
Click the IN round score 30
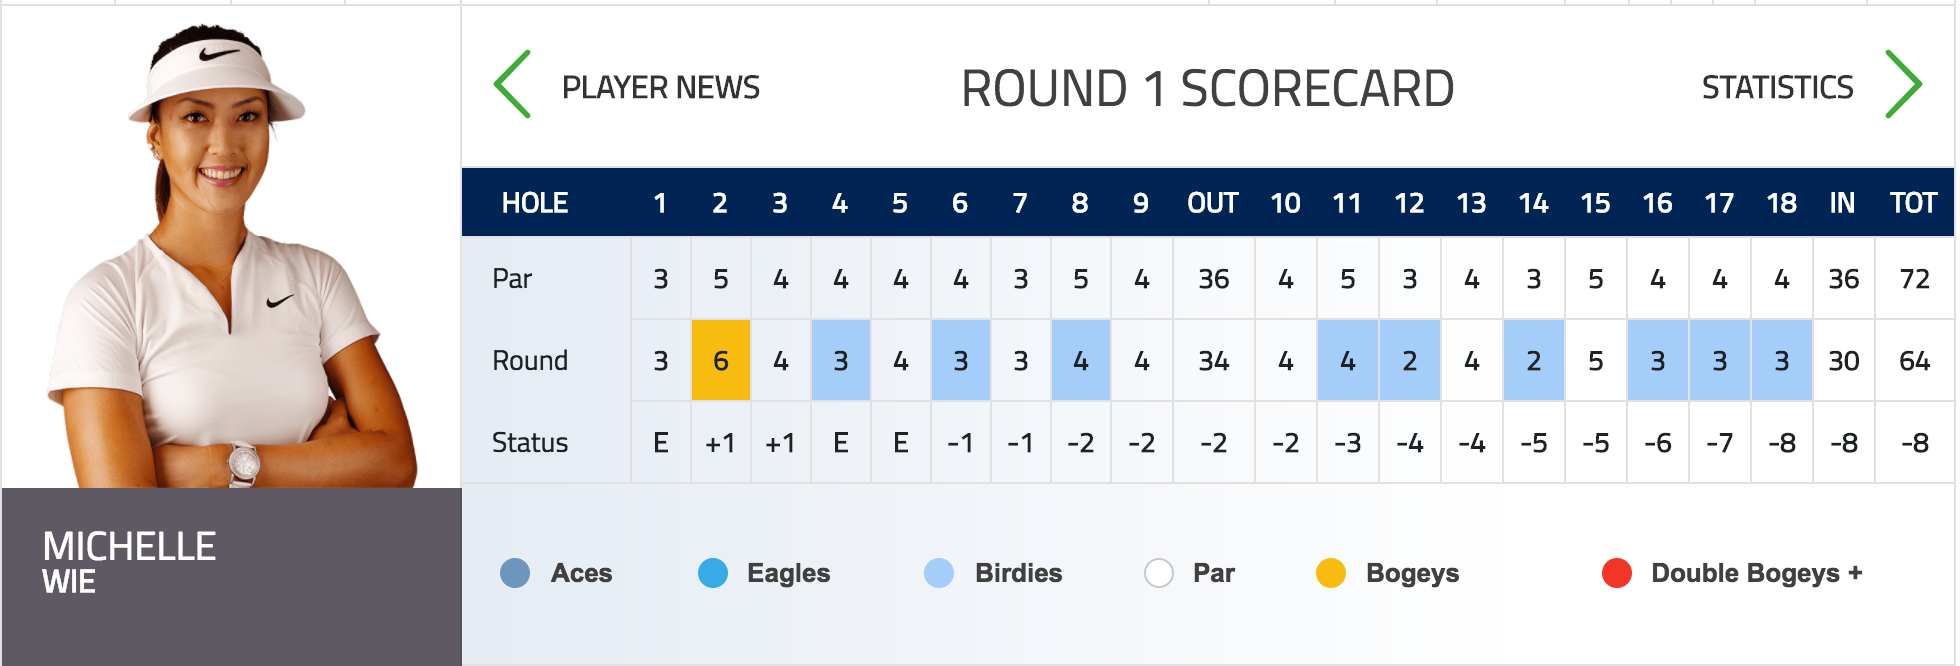coord(1844,361)
